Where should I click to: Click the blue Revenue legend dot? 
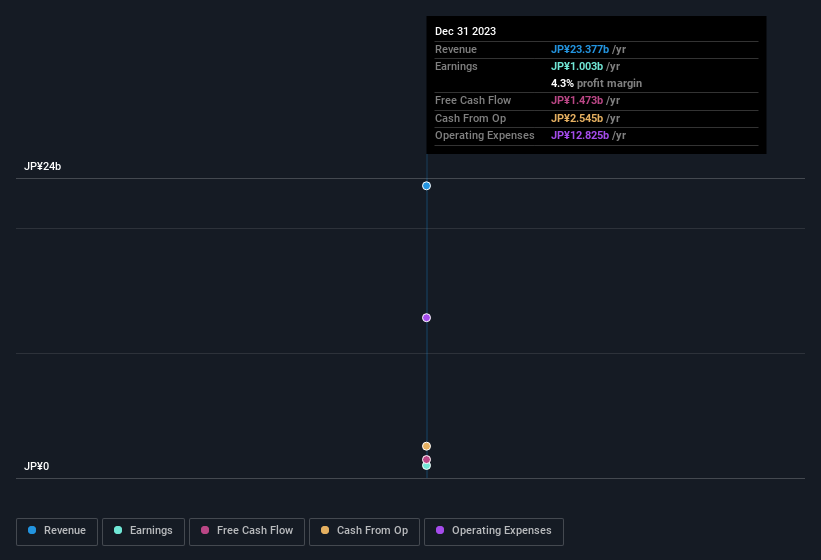pyautogui.click(x=32, y=530)
